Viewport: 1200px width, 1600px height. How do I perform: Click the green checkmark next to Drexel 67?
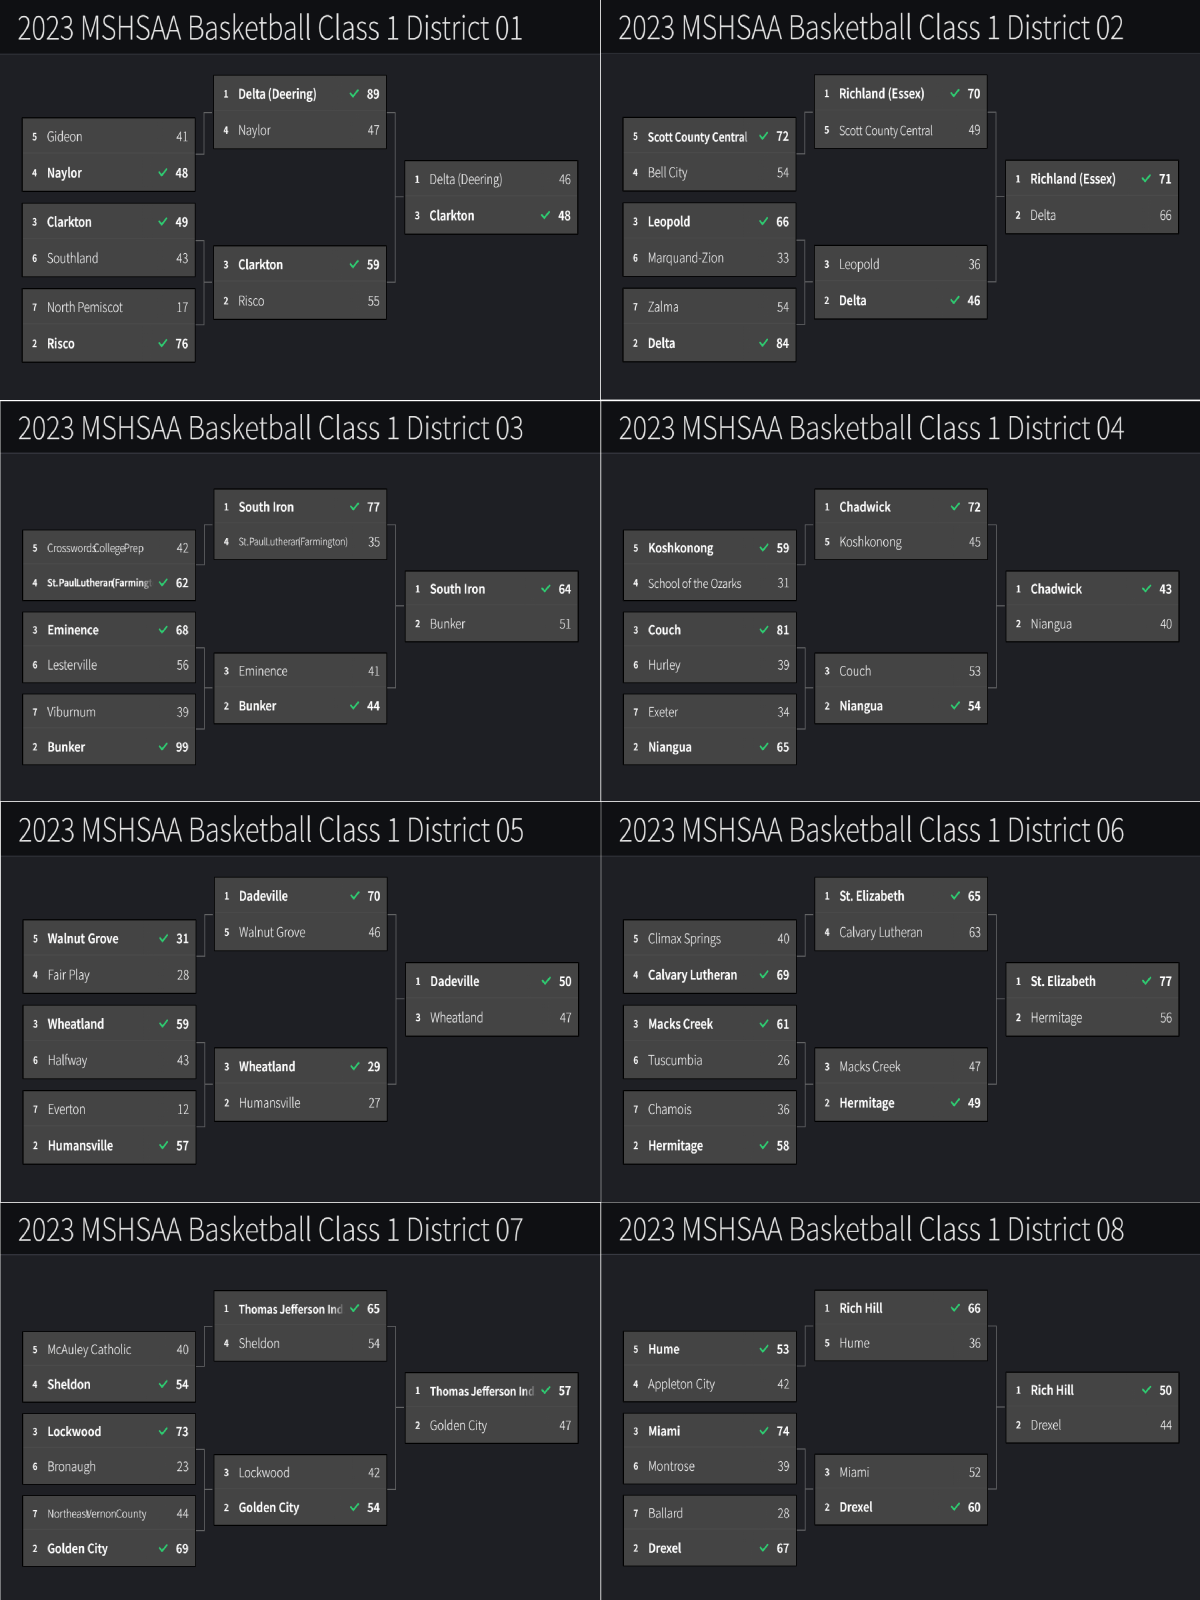(764, 1548)
